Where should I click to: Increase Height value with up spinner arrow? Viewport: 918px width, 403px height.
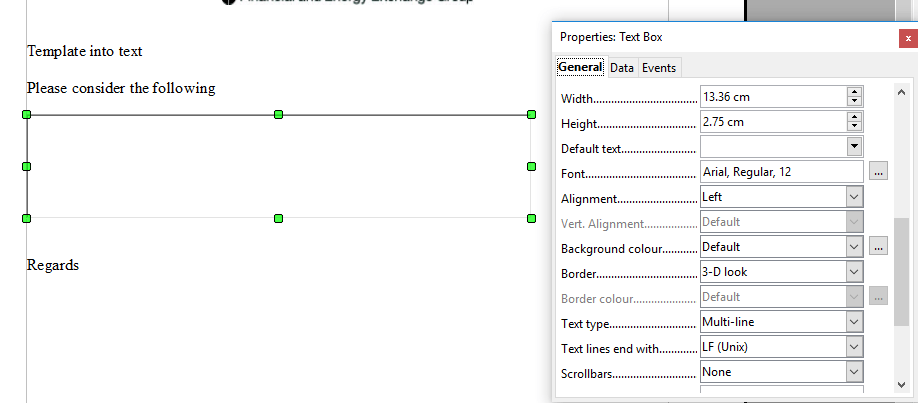pyautogui.click(x=854, y=117)
